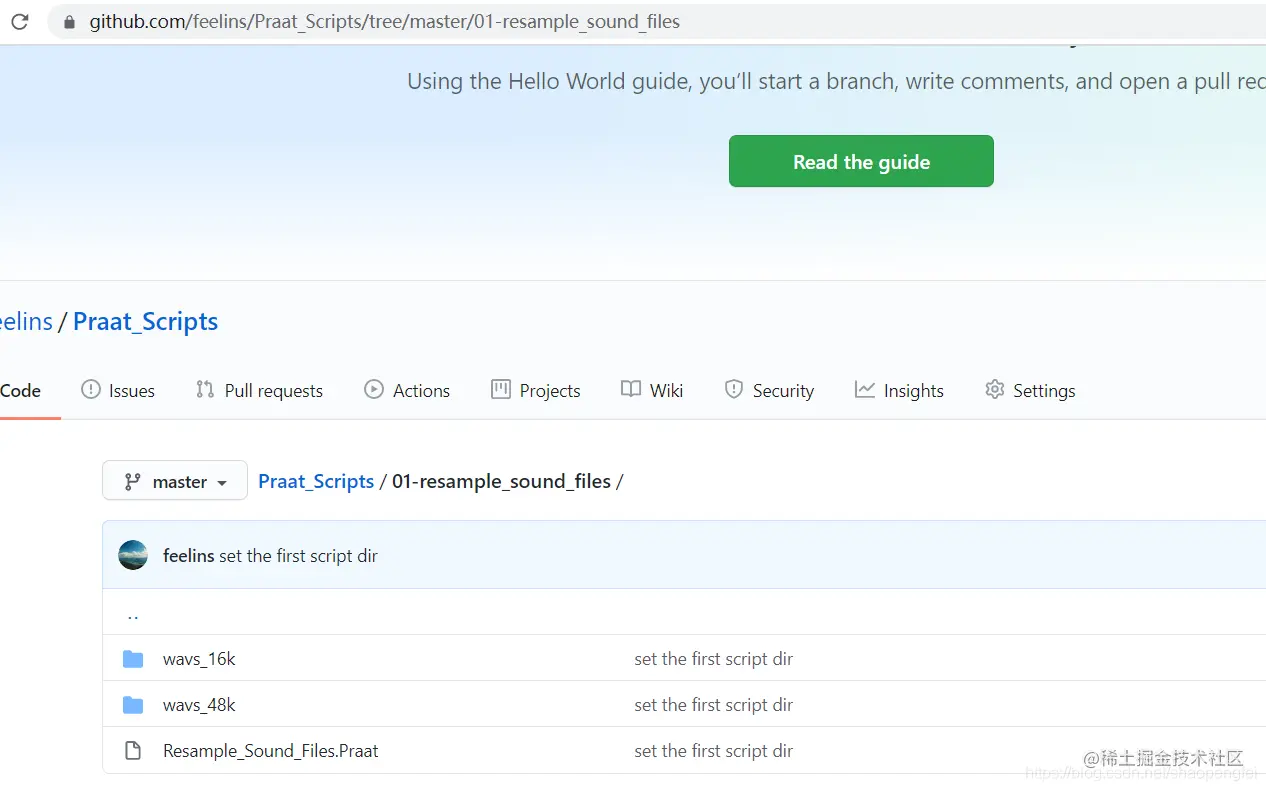Click the Insights graph icon
This screenshot has height=791, width=1266.
(865, 390)
